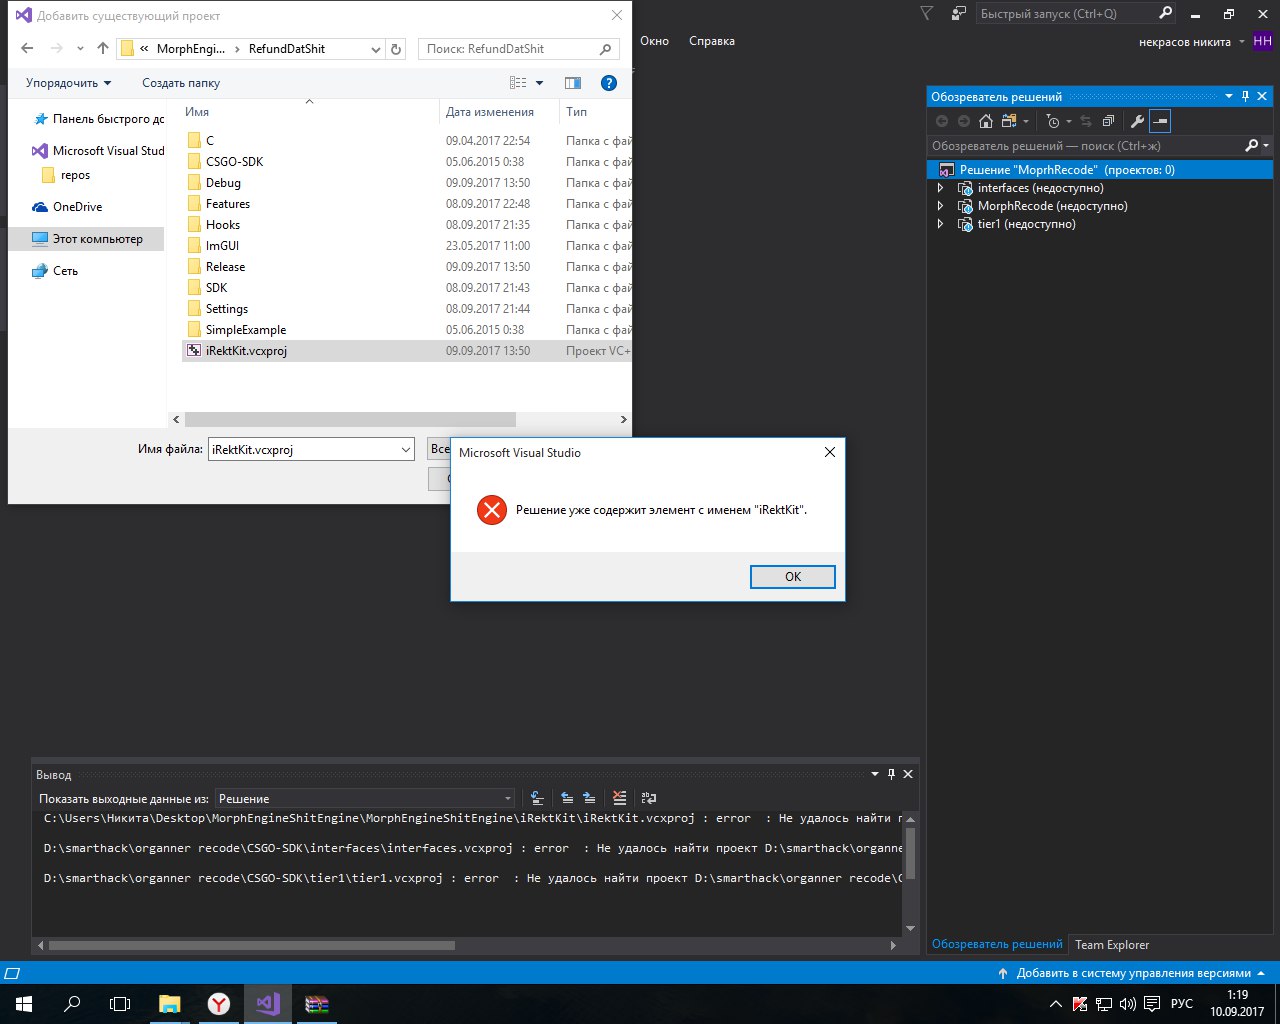Clear all output with the red X icon
The width and height of the screenshot is (1280, 1024).
point(620,798)
